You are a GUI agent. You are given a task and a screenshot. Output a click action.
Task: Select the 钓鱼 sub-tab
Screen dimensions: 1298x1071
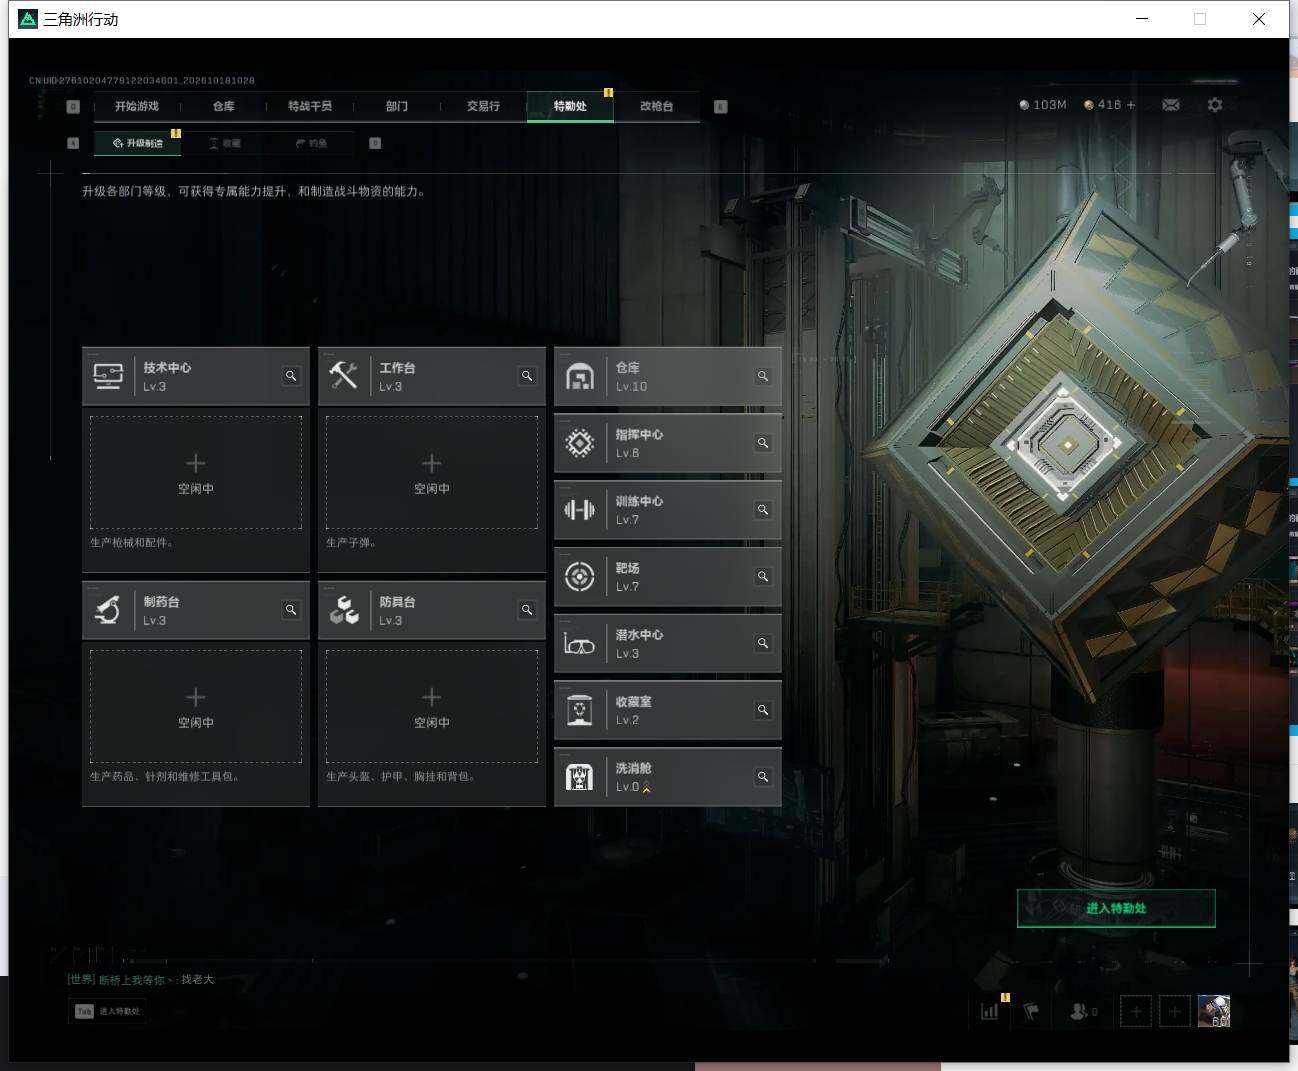[x=312, y=143]
